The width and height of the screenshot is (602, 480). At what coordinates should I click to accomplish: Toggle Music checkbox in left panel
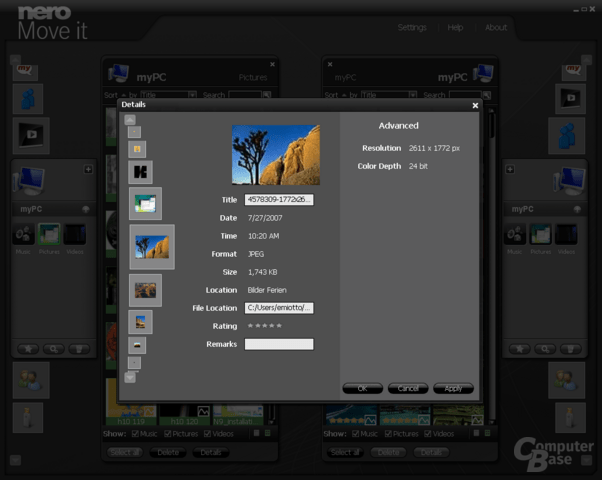click(135, 434)
